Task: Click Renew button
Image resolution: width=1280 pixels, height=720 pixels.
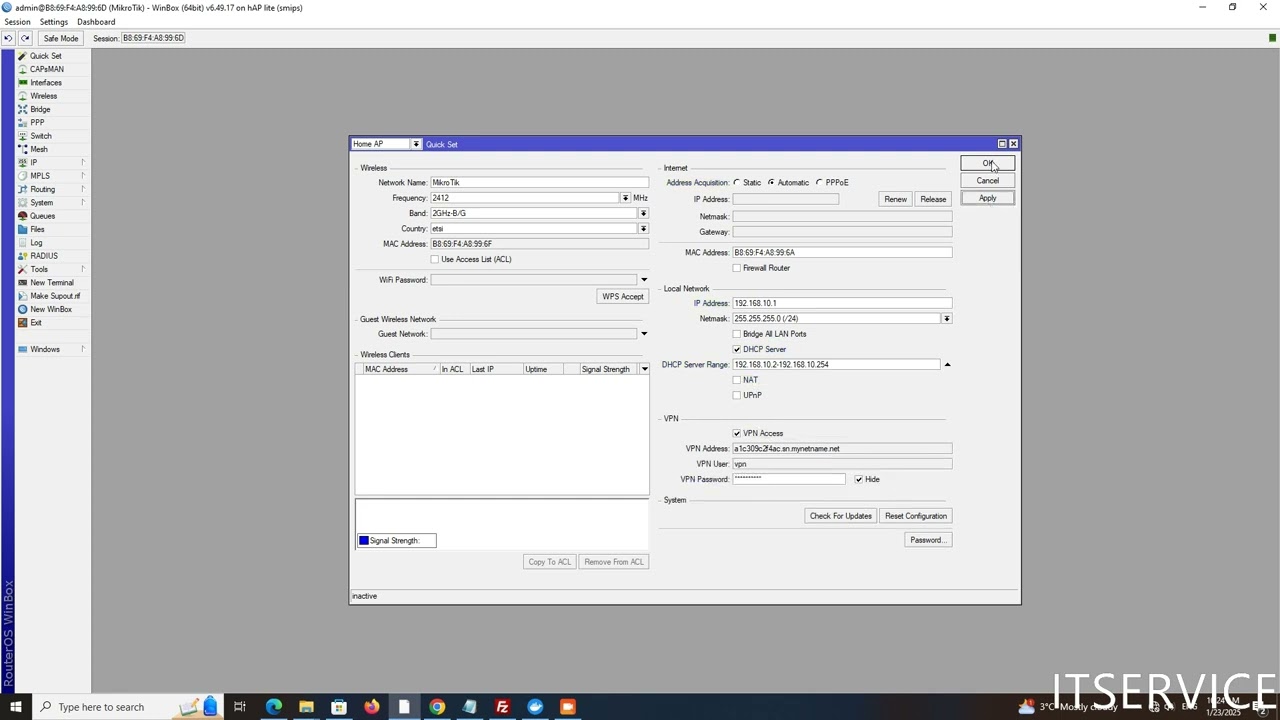Action: (x=895, y=199)
